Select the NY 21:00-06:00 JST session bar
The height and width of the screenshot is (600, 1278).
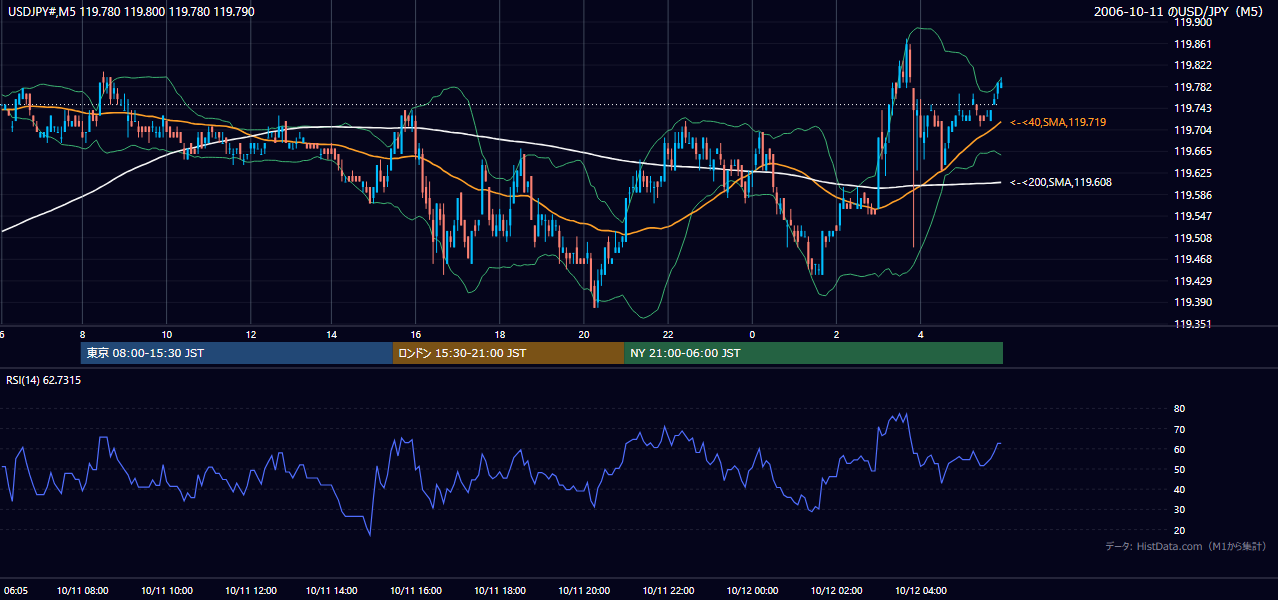tap(814, 353)
